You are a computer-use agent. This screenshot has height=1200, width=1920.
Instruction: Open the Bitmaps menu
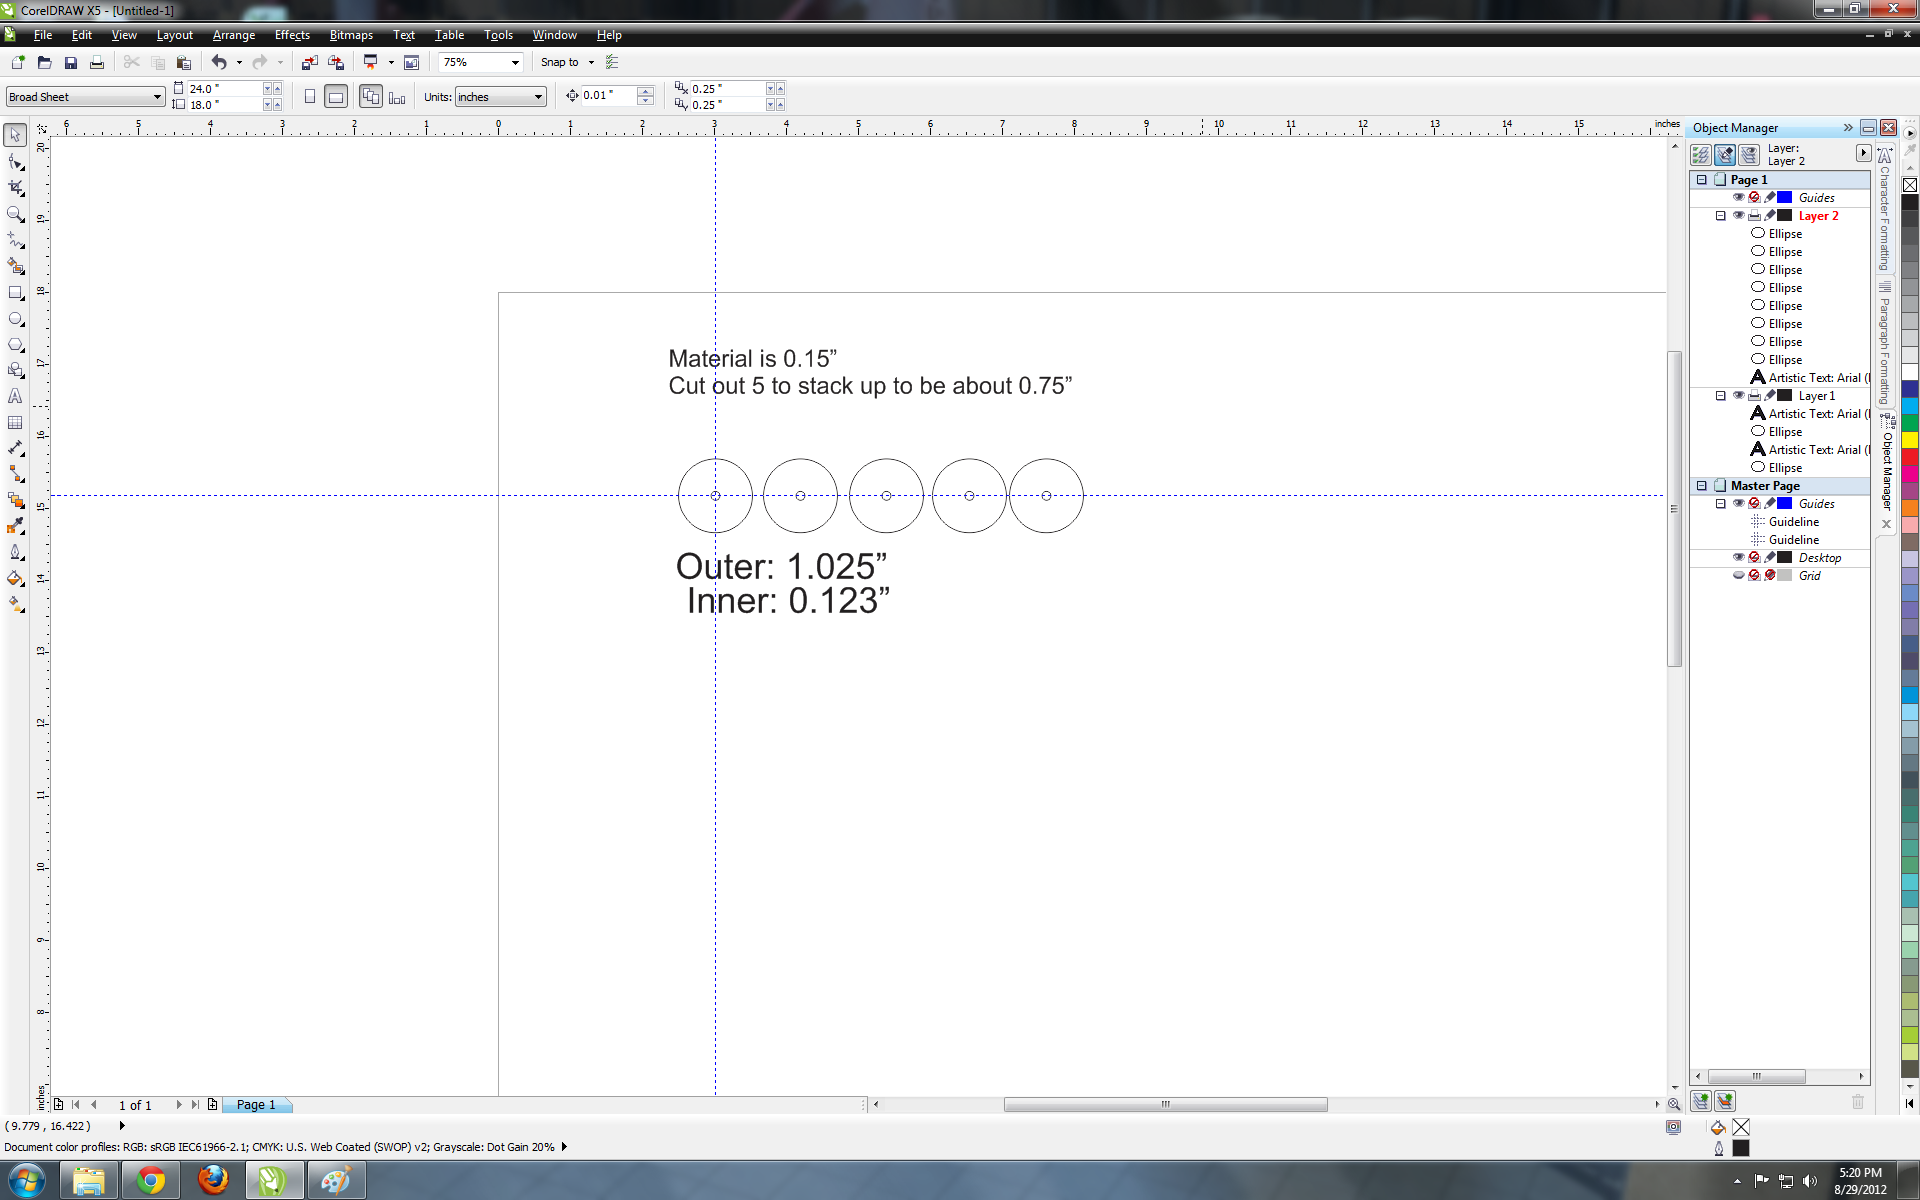click(x=351, y=35)
